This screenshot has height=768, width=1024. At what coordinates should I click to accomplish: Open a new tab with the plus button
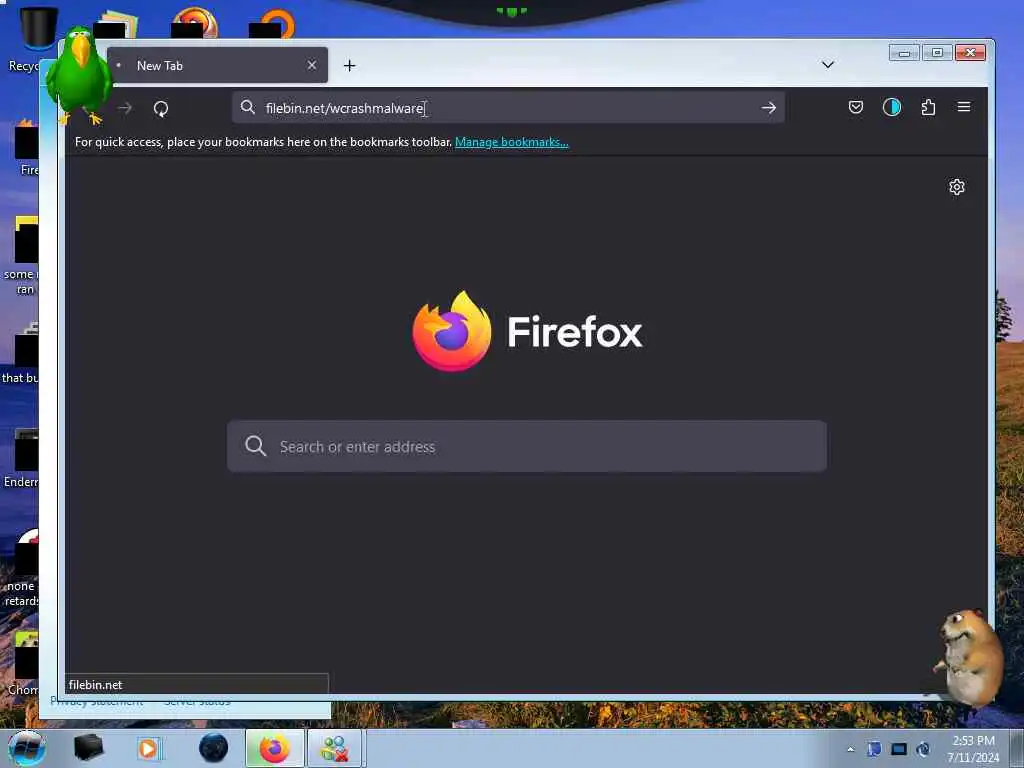349,65
